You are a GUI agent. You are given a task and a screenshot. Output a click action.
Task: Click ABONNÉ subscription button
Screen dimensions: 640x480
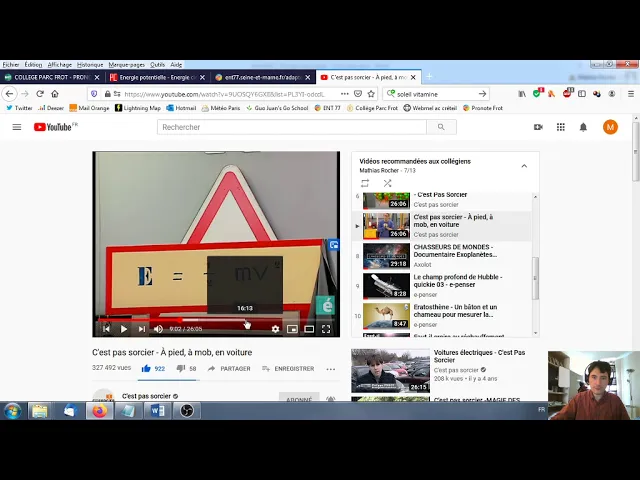coord(299,398)
